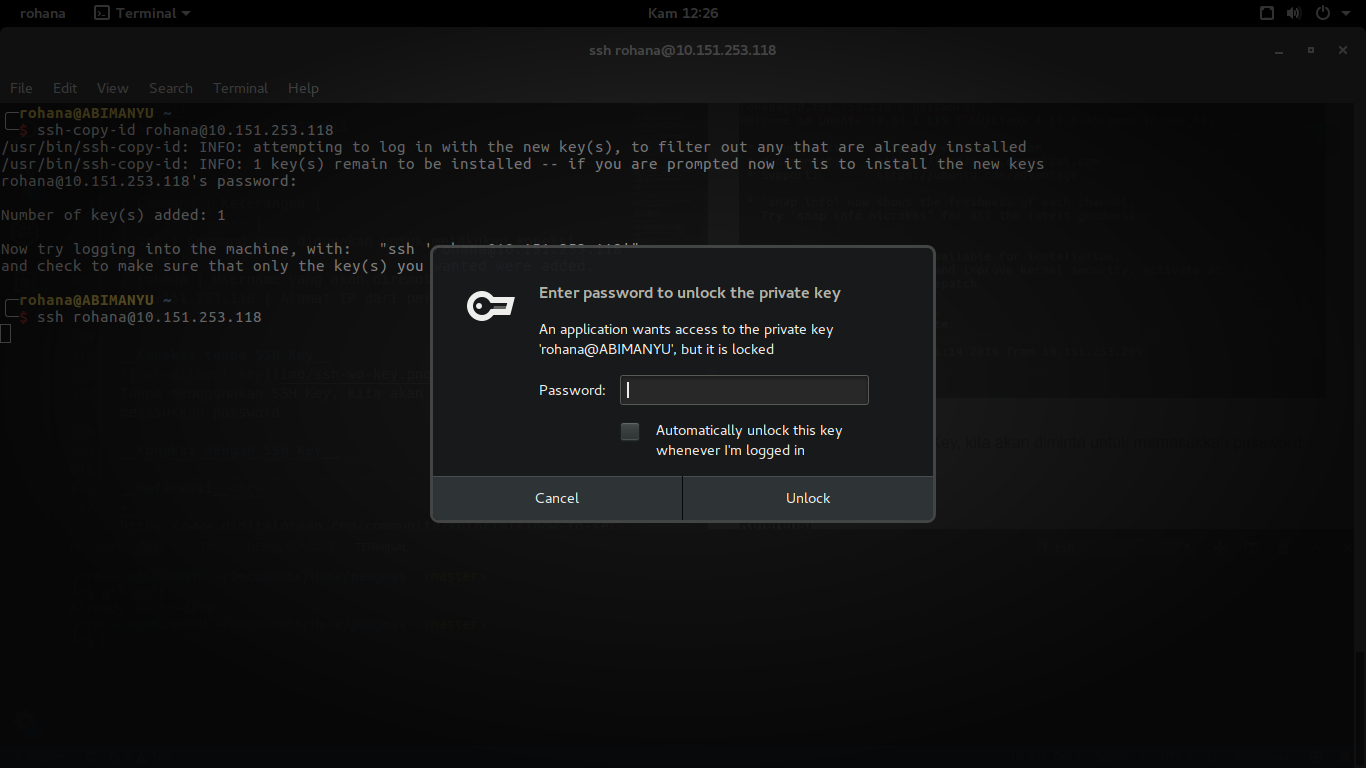This screenshot has width=1366, height=768.
Task: Open the Terminal app menu dropdown in top bar
Action: point(142,13)
